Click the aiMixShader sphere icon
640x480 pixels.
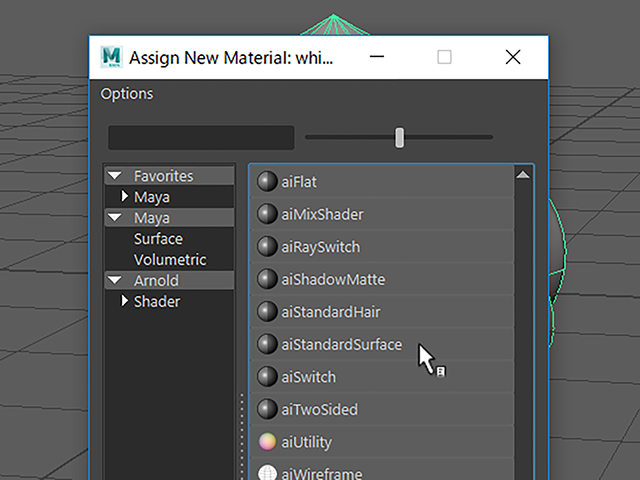(267, 214)
